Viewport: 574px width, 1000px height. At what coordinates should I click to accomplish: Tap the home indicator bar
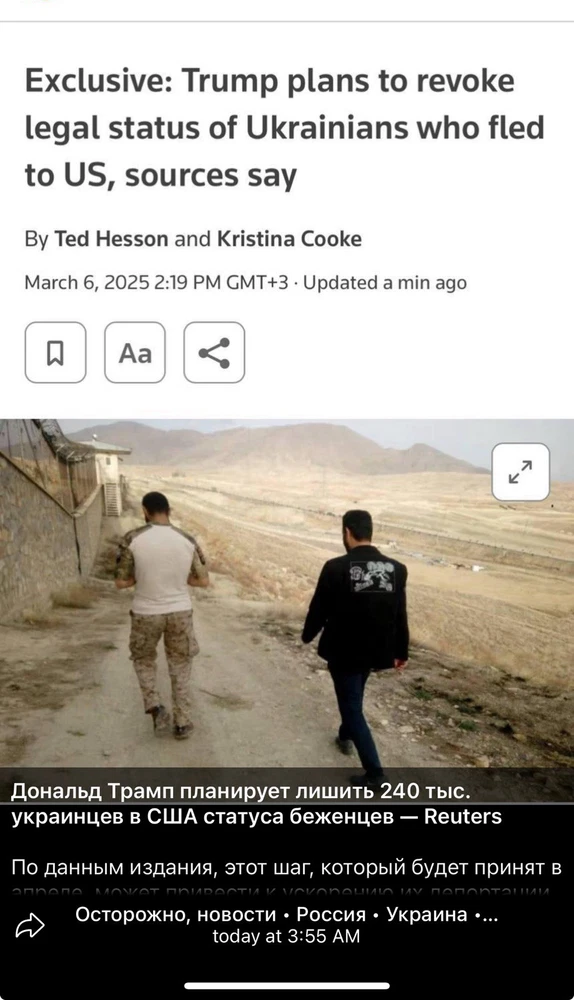287,985
